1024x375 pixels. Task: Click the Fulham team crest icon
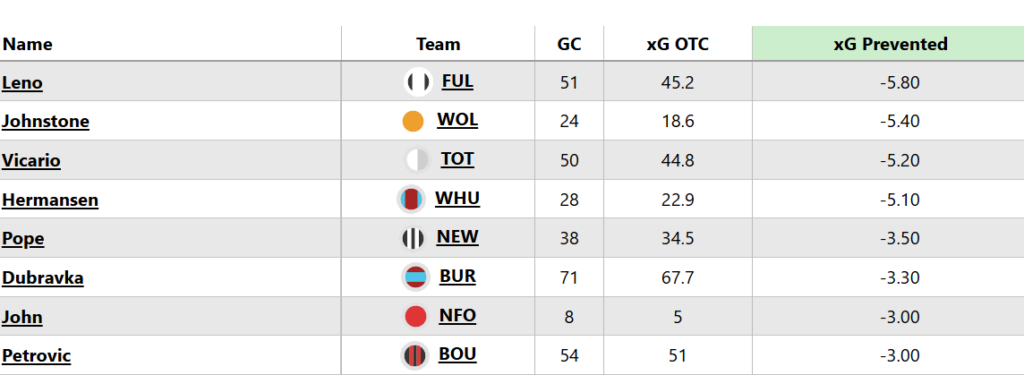(x=418, y=82)
